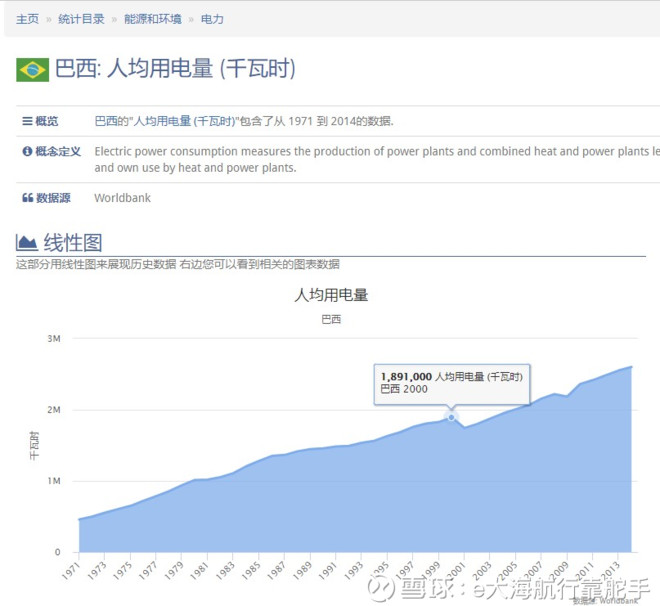Go to 统计目录 breadcrumb link
This screenshot has width=660, height=606.
coord(81,19)
